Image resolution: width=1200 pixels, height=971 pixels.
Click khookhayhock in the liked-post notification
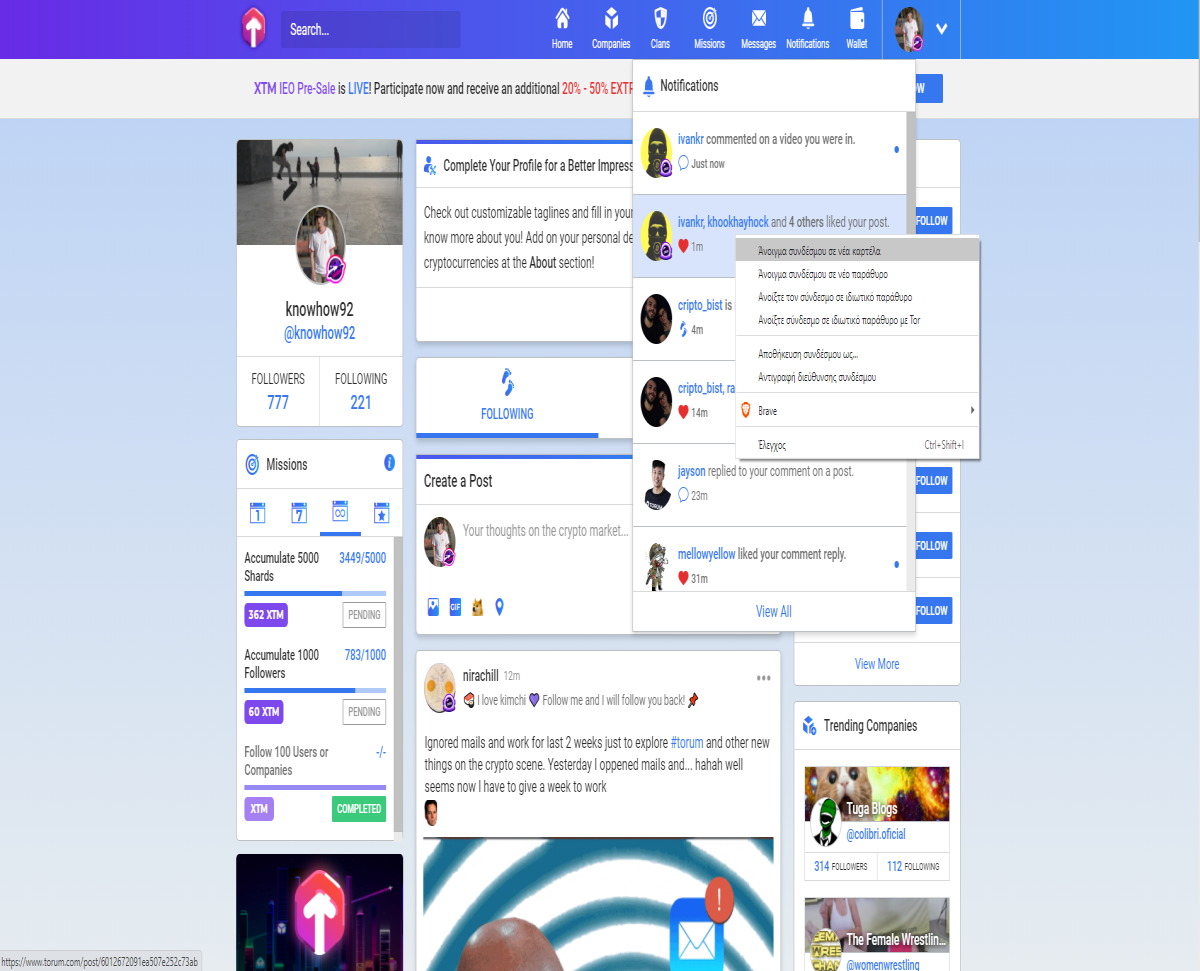(738, 222)
